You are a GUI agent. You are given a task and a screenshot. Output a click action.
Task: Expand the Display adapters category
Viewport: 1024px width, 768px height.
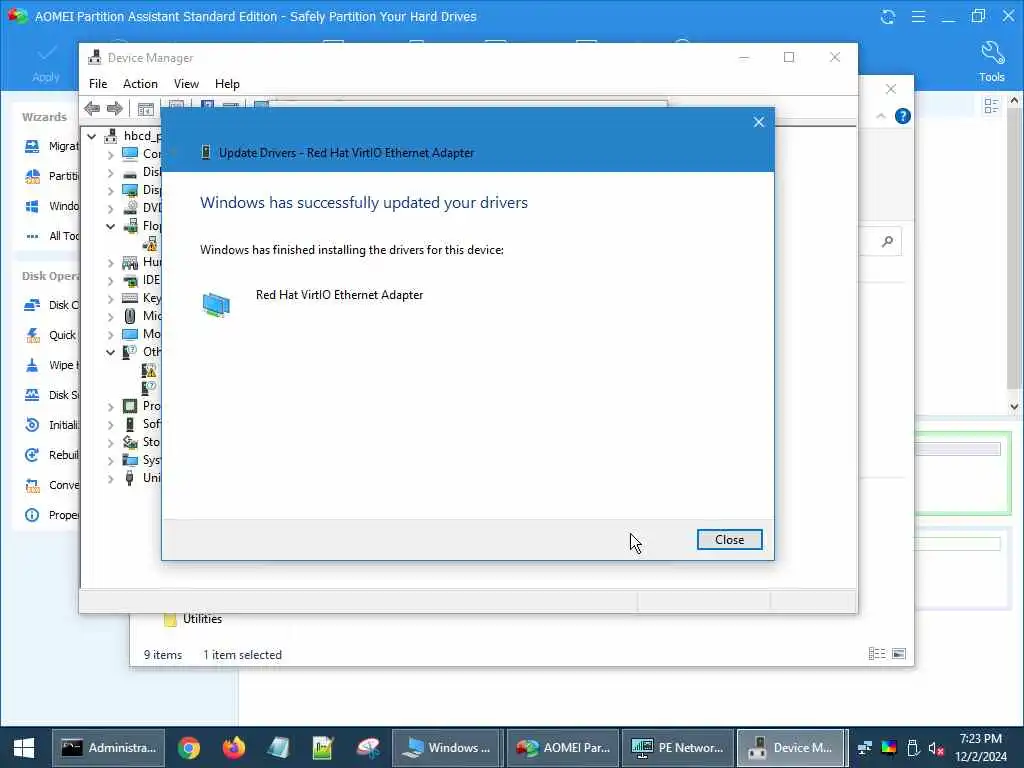[x=110, y=191]
